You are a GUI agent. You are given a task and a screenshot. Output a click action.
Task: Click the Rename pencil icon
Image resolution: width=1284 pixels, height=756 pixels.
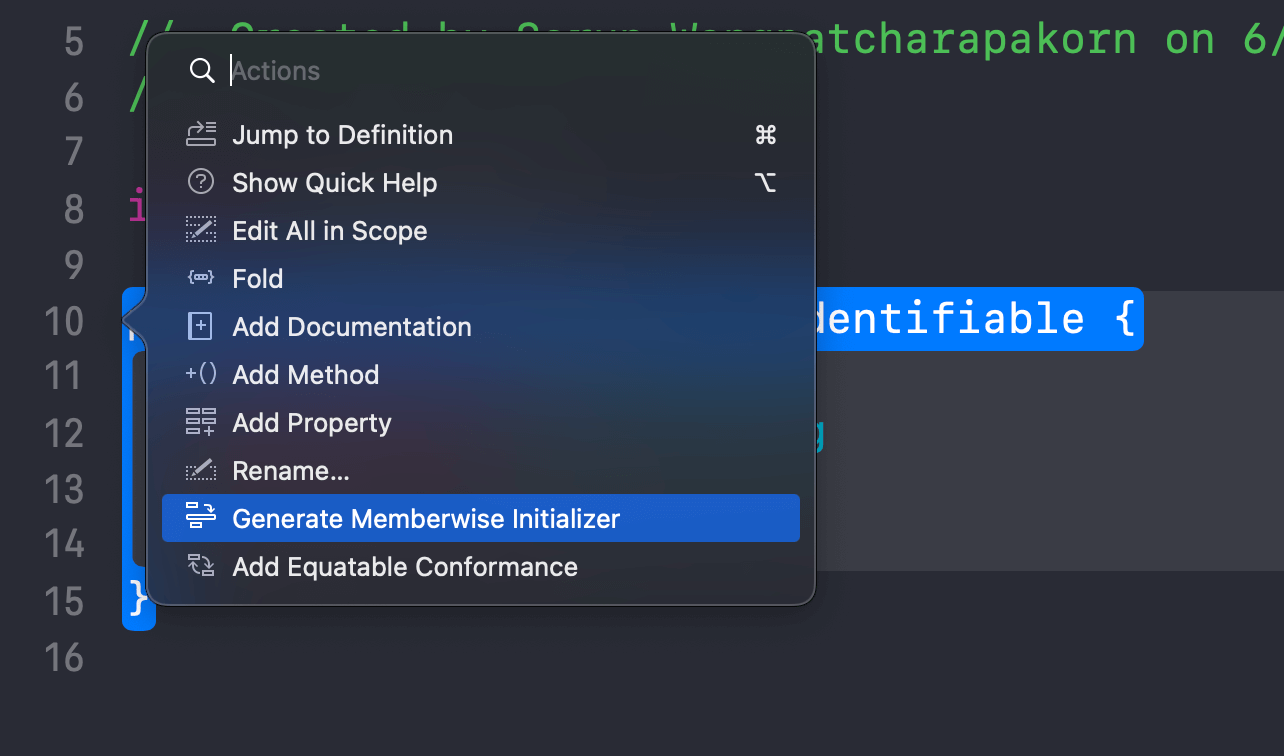[x=201, y=471]
